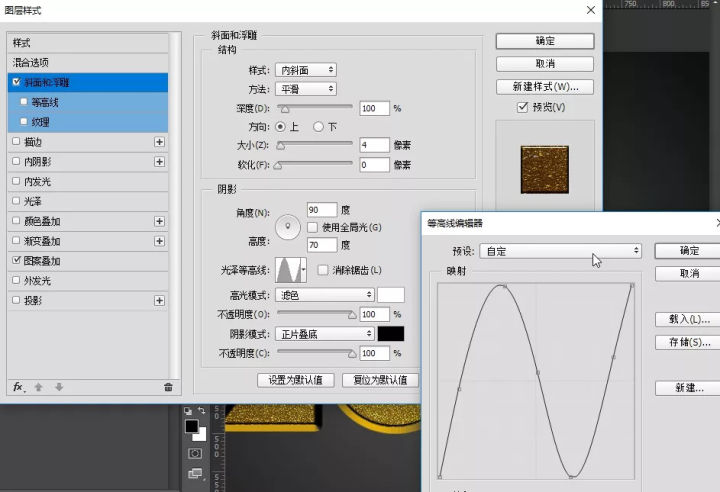Click the 新建样式(W)... button

[x=545, y=87]
